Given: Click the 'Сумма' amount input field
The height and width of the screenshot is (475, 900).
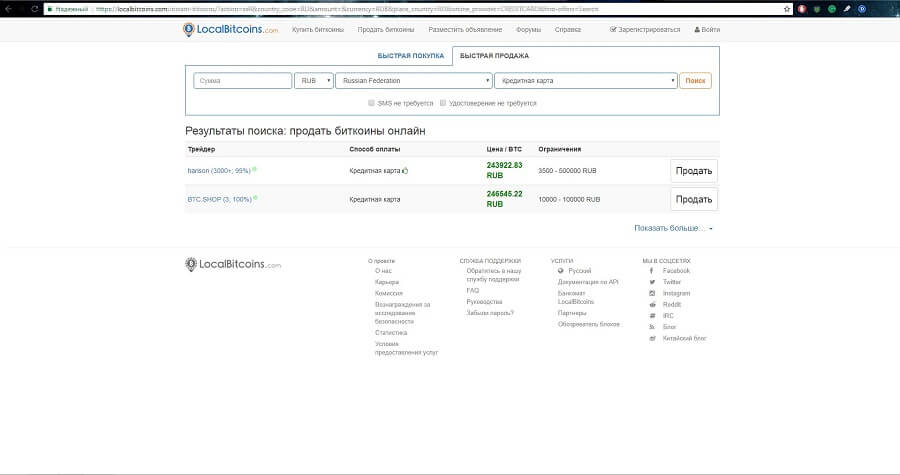Looking at the screenshot, I should tap(242, 81).
